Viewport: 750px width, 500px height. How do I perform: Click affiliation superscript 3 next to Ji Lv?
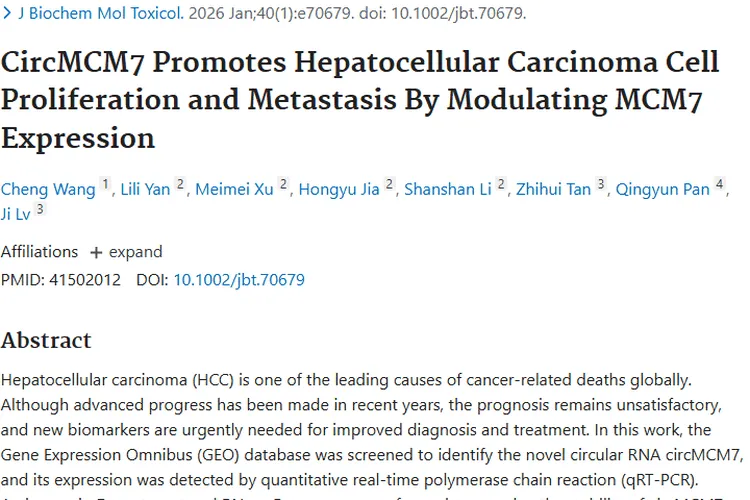coord(40,208)
